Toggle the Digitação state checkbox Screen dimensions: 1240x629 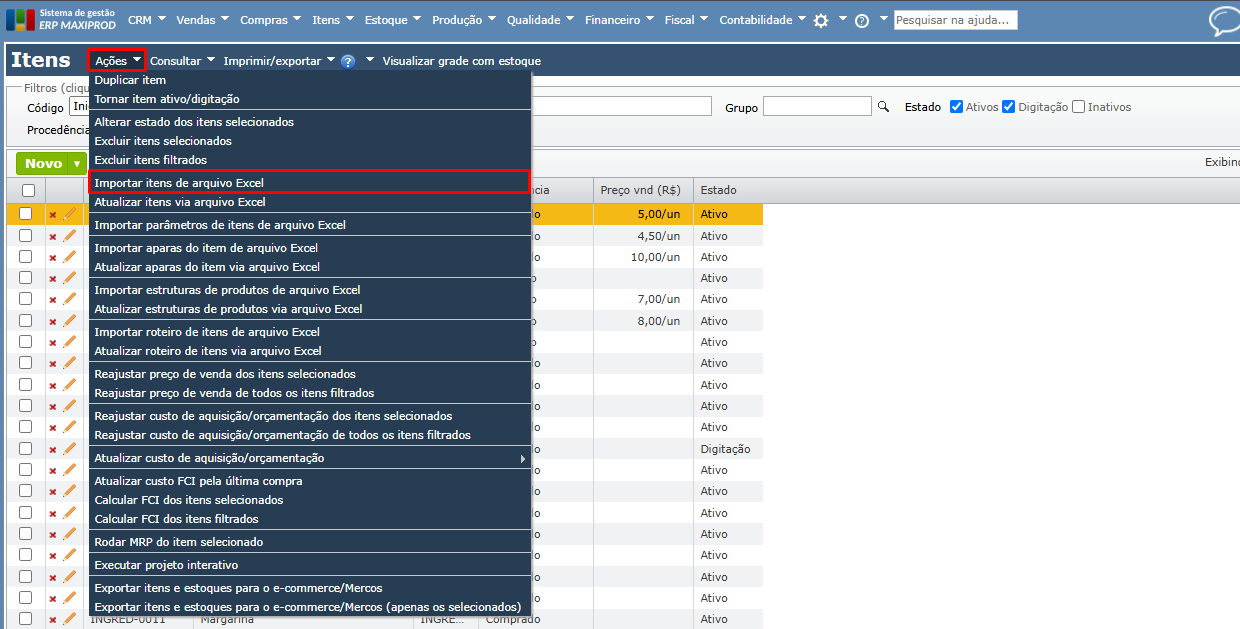pos(1009,107)
